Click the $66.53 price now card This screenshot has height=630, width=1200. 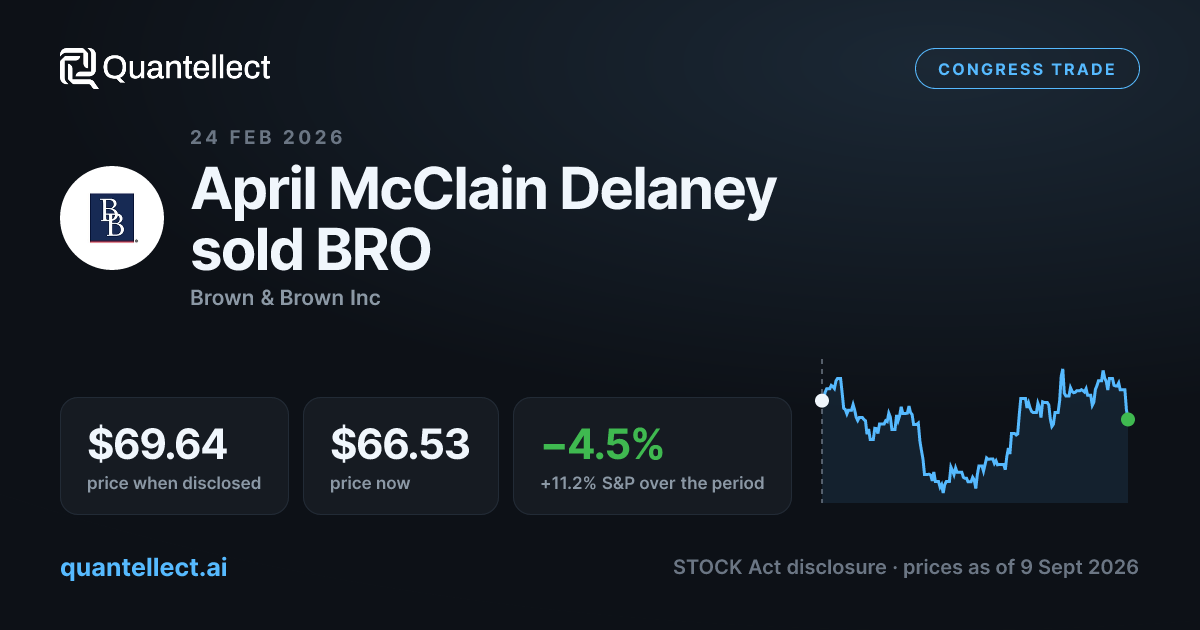pyautogui.click(x=400, y=456)
